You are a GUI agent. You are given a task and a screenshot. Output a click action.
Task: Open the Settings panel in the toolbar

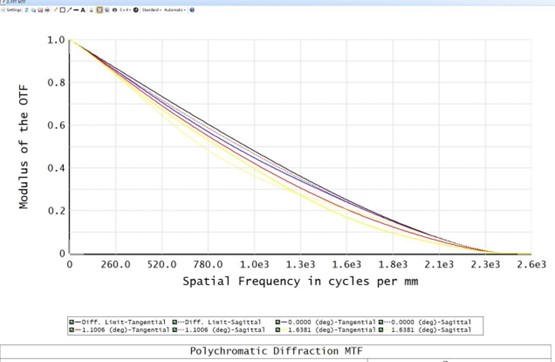coord(12,10)
